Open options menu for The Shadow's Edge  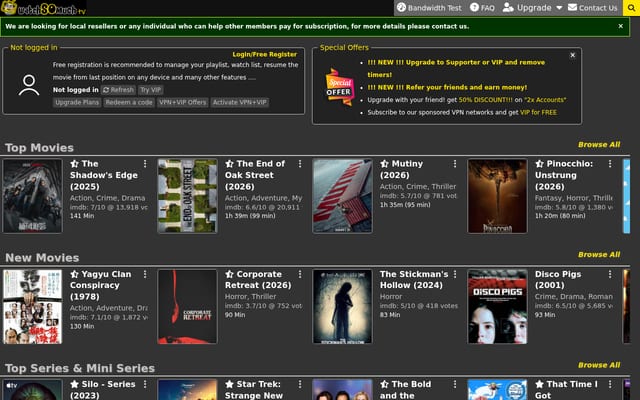[x=145, y=164]
